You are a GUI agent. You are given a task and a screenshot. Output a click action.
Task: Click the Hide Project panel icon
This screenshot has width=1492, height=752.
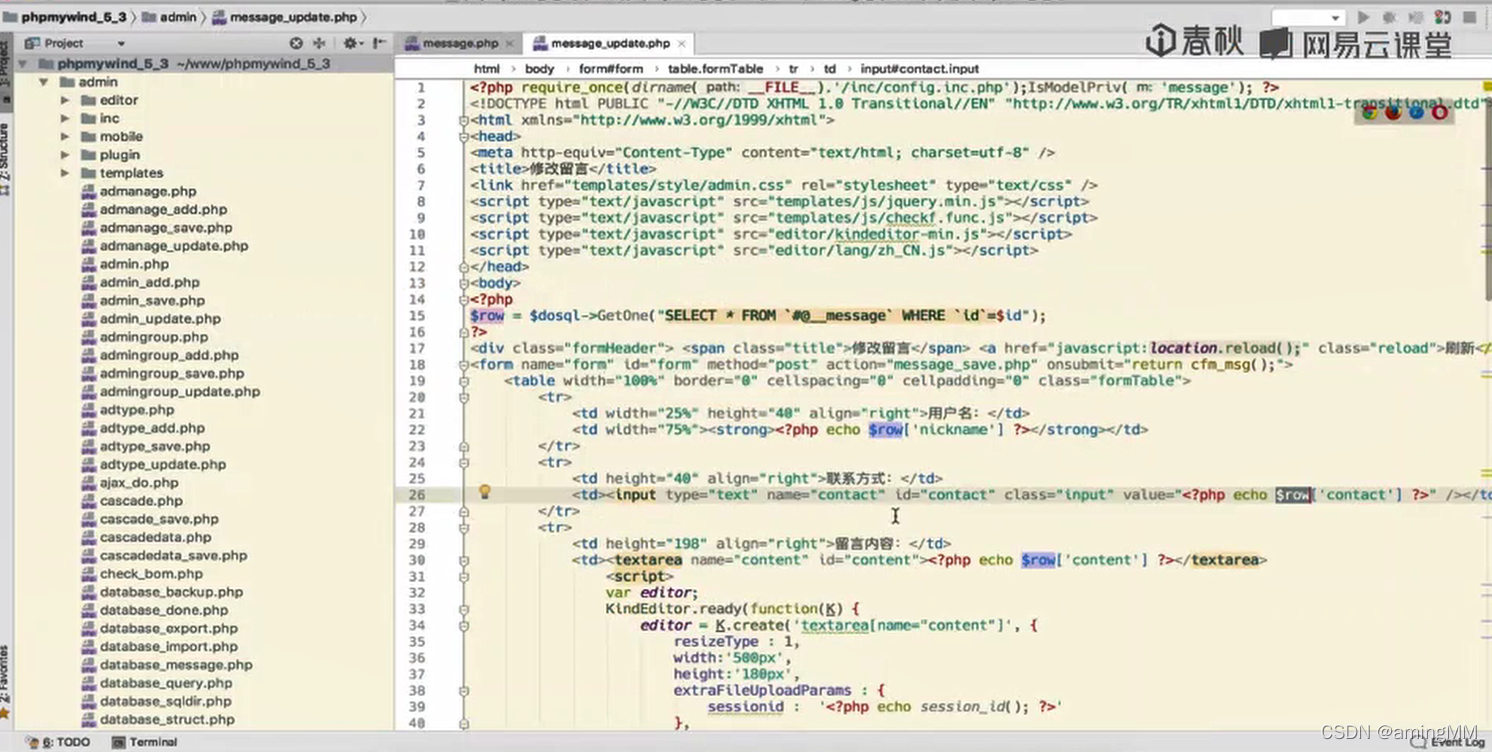[379, 43]
